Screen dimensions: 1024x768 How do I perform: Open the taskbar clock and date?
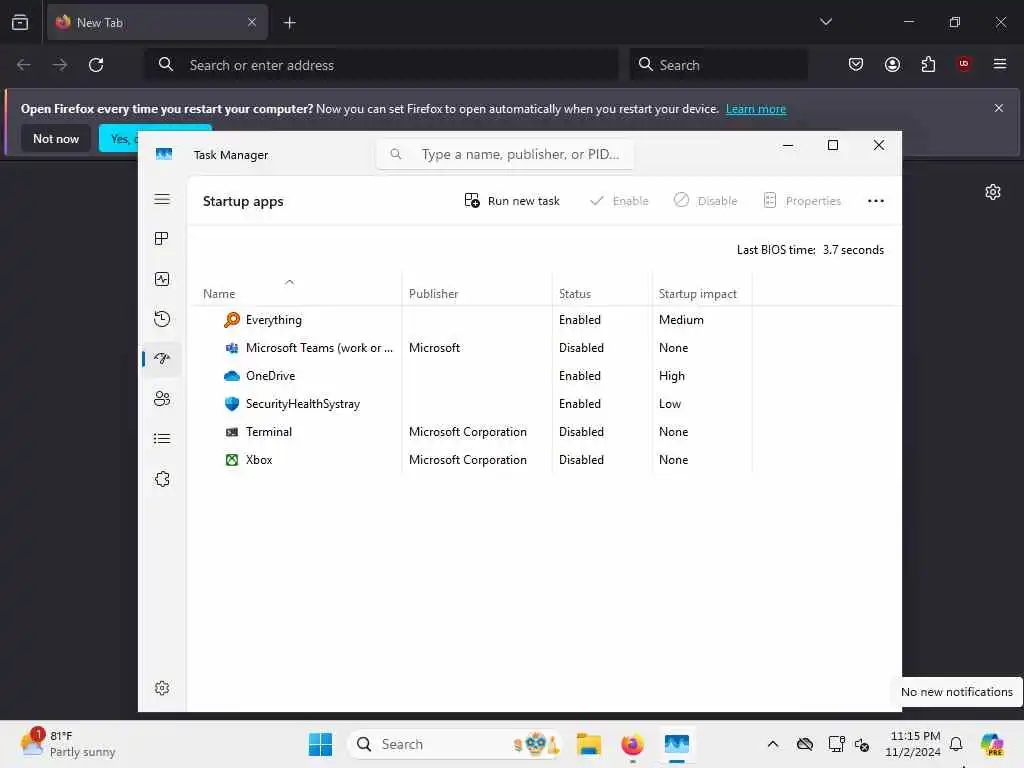click(x=913, y=744)
